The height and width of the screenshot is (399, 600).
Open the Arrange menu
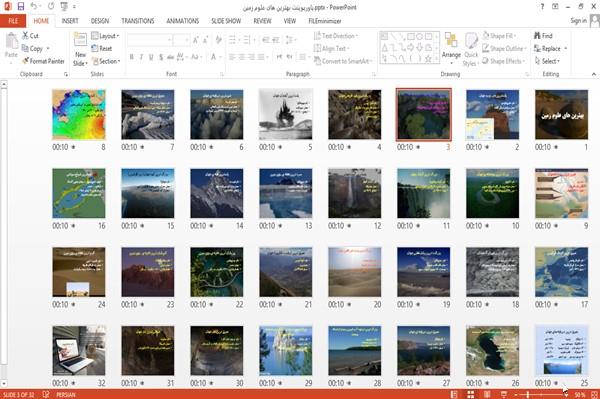pos(451,49)
